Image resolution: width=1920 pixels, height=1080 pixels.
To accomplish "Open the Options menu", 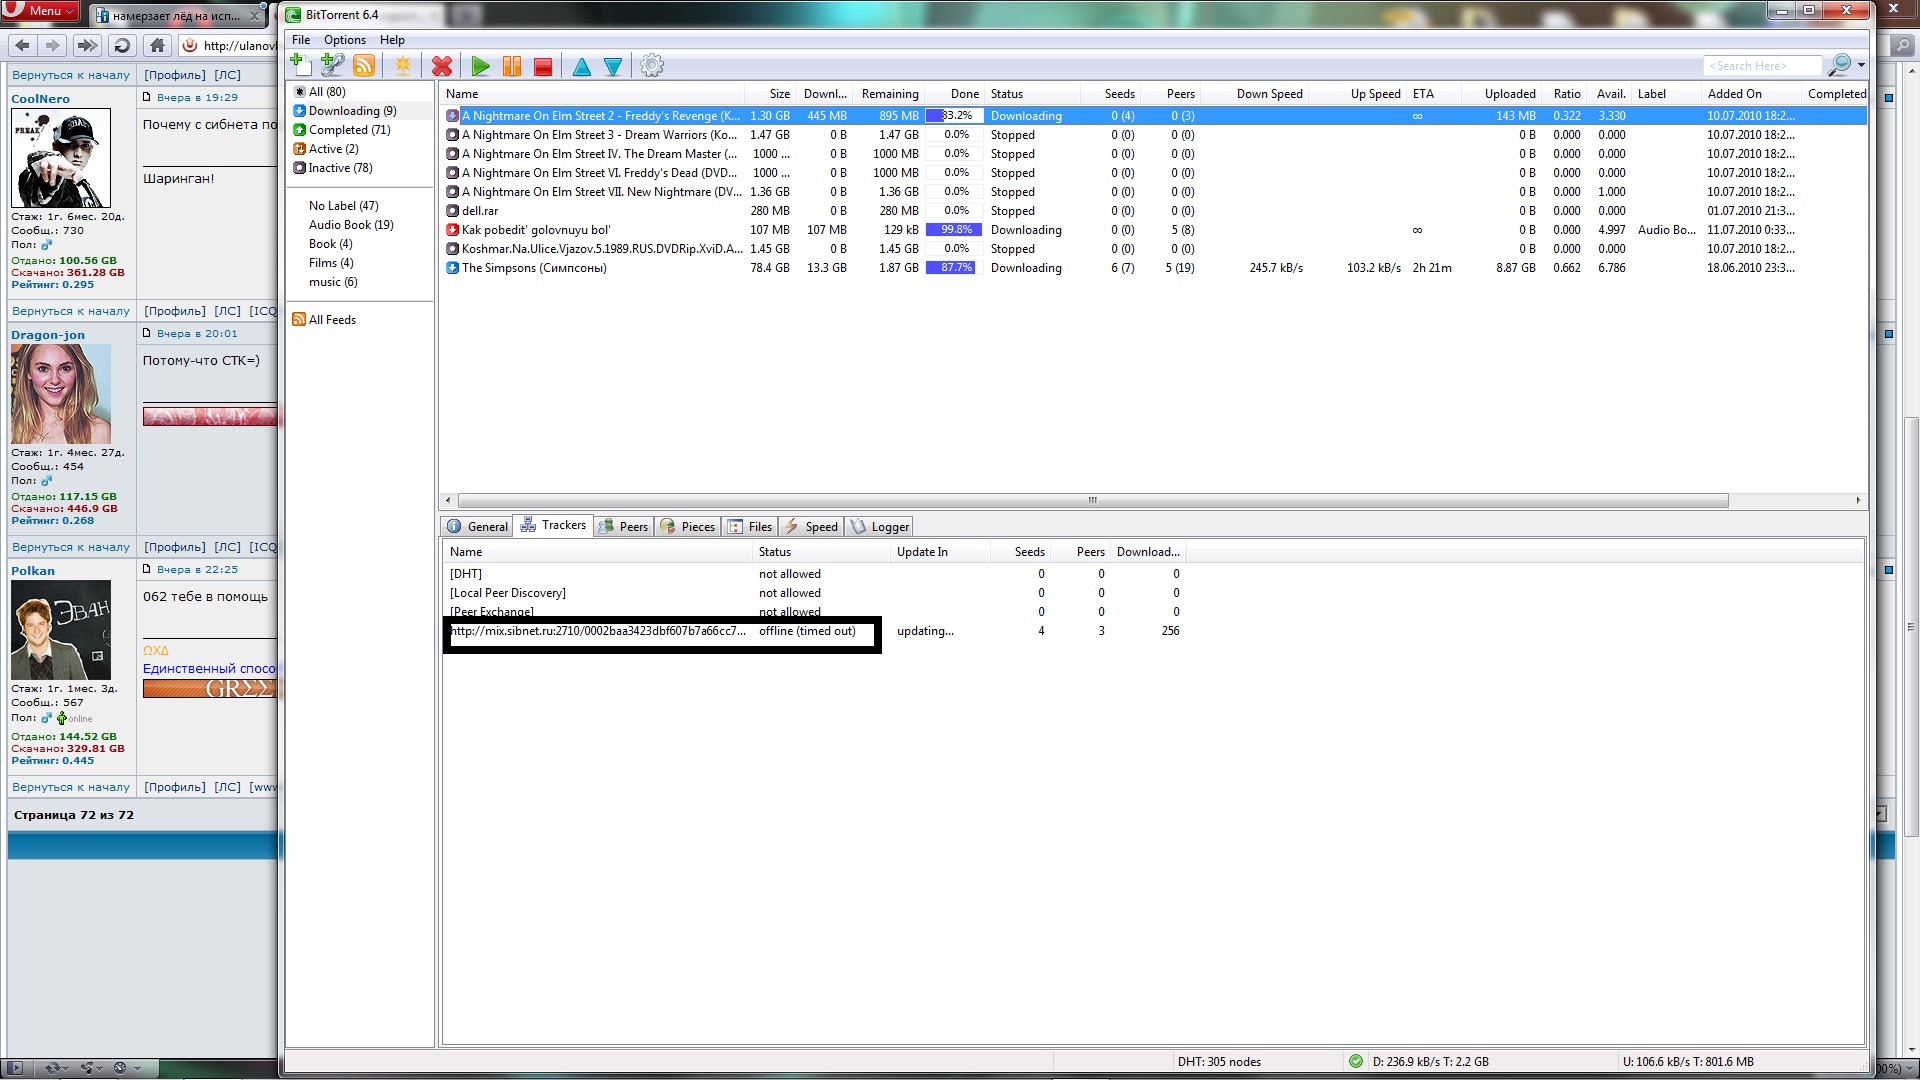I will pyautogui.click(x=344, y=40).
